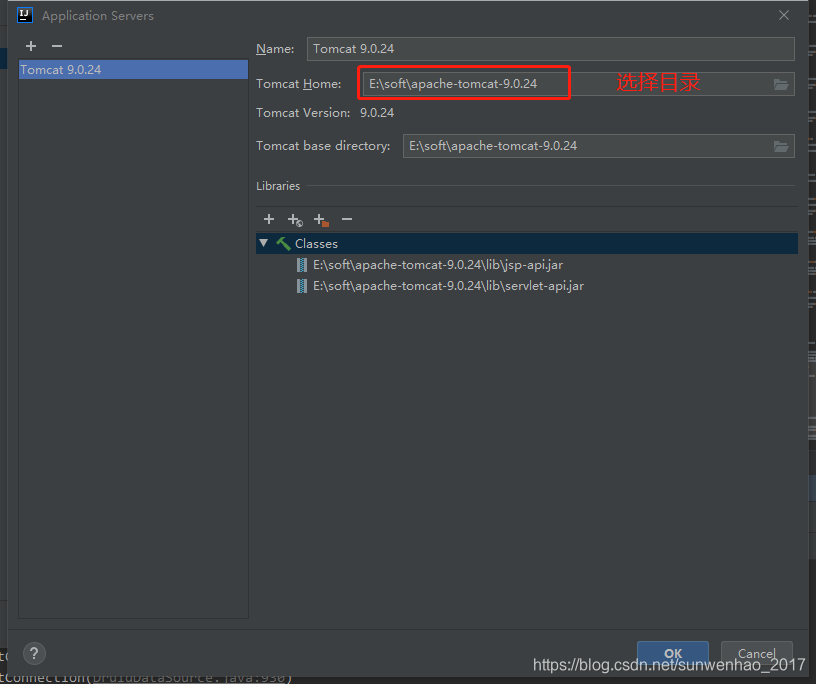Viewport: 816px width, 684px height.
Task: Click jar icon beside jsp-api.jar
Action: click(x=301, y=265)
